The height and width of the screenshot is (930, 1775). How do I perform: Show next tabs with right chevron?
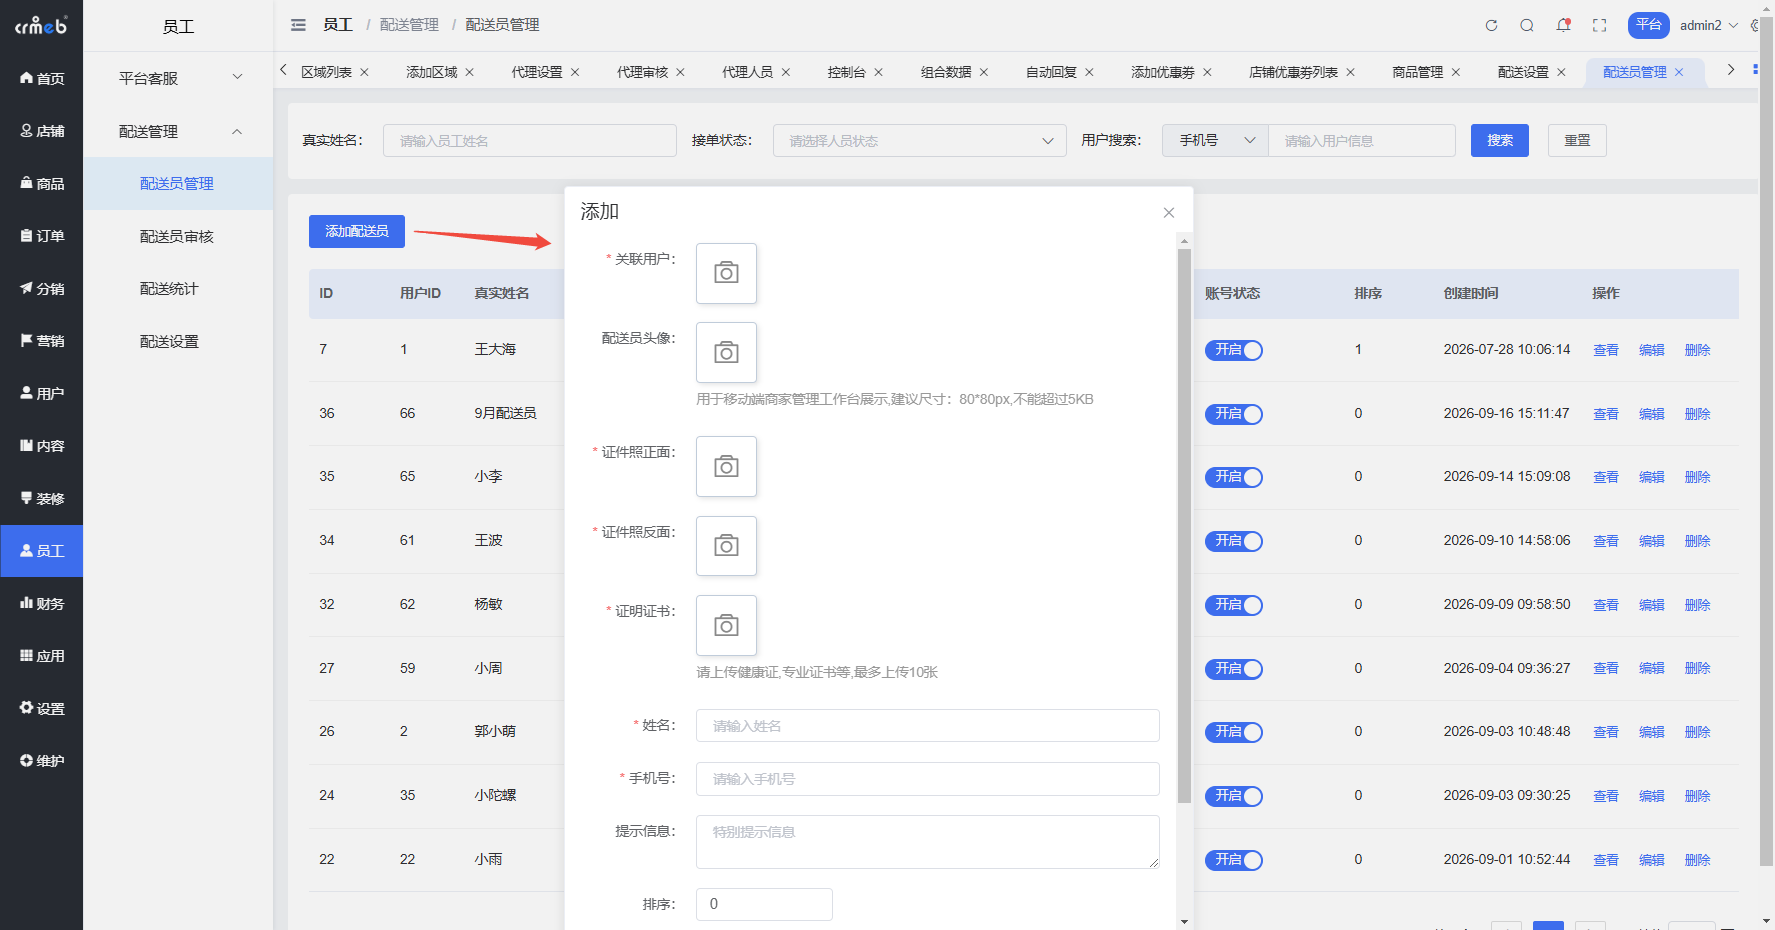point(1730,70)
